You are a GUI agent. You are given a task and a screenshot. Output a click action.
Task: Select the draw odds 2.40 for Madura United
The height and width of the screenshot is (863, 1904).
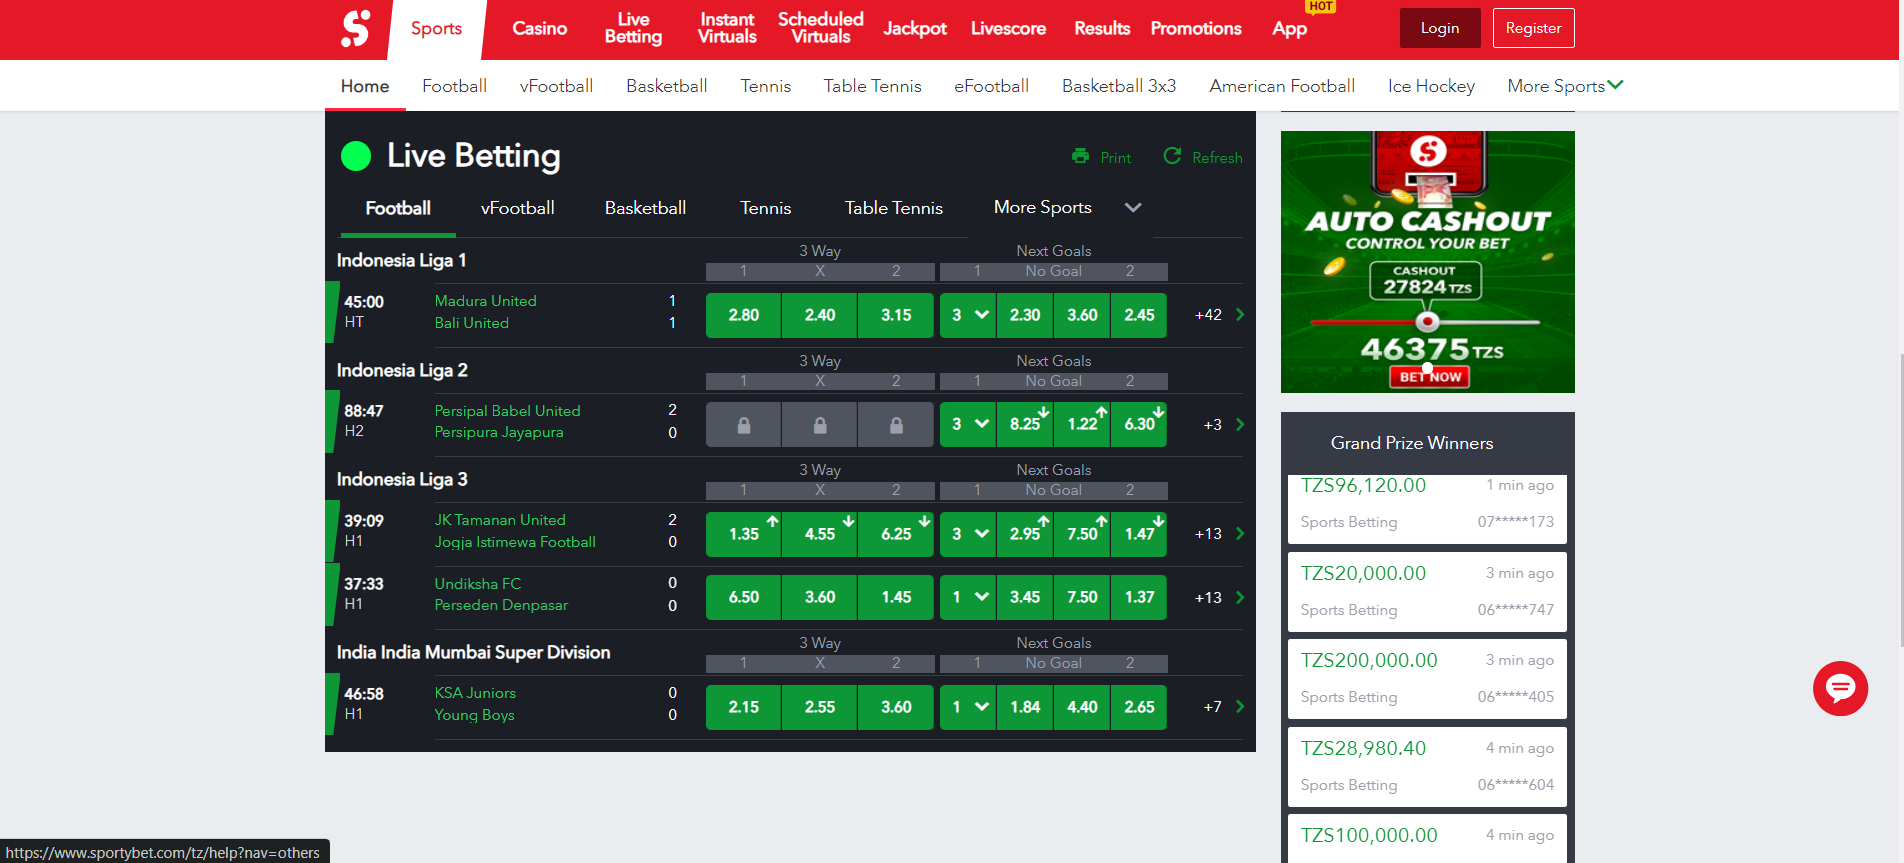coord(820,315)
